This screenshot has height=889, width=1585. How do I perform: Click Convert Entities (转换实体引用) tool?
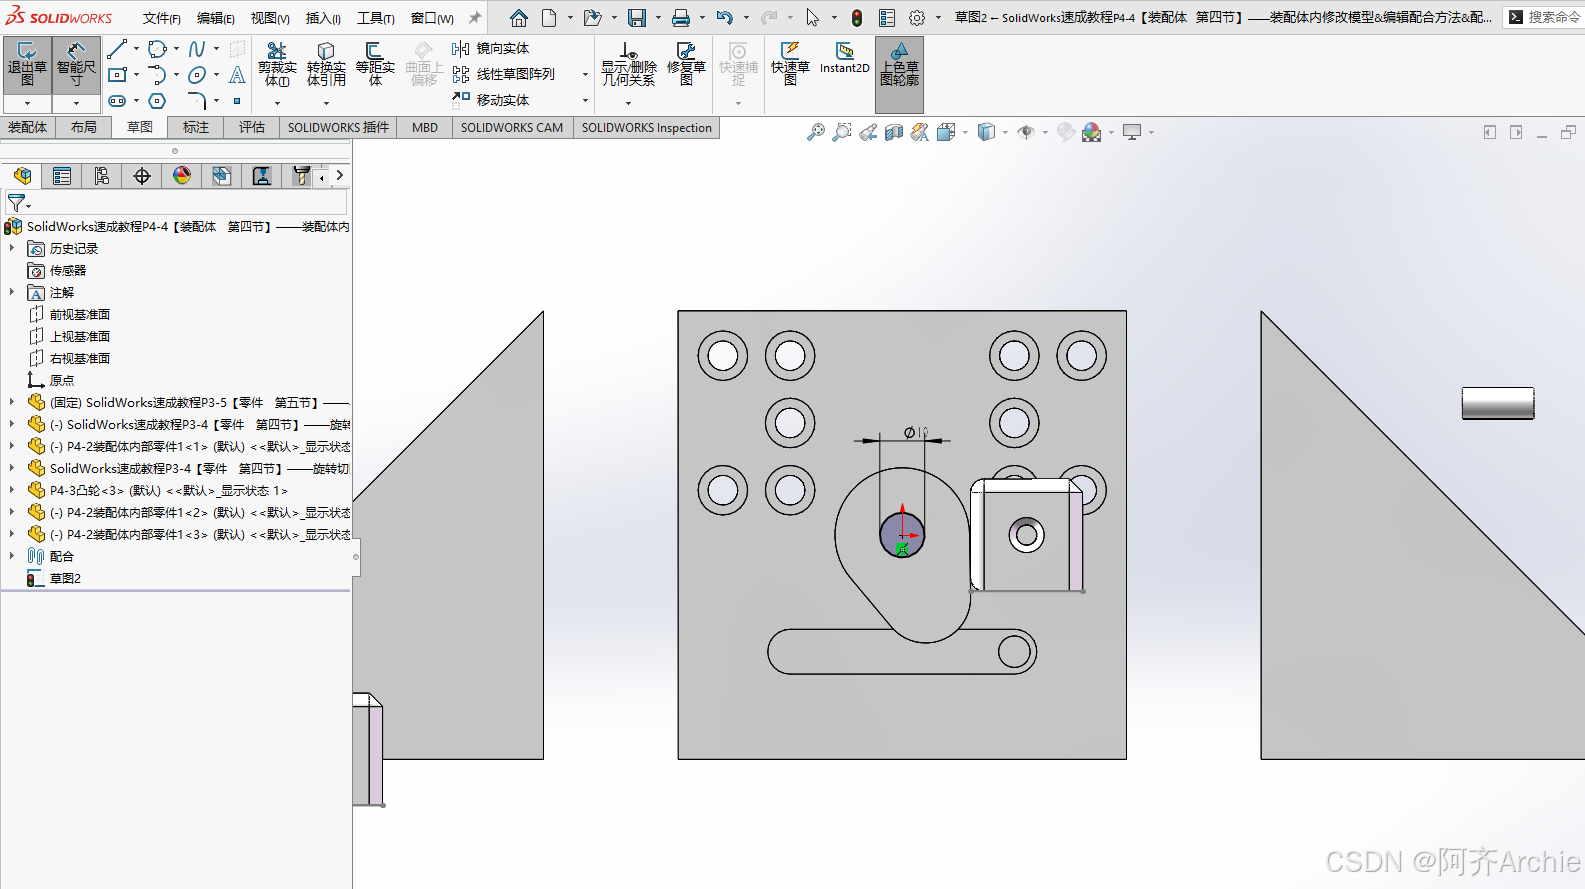pyautogui.click(x=326, y=64)
